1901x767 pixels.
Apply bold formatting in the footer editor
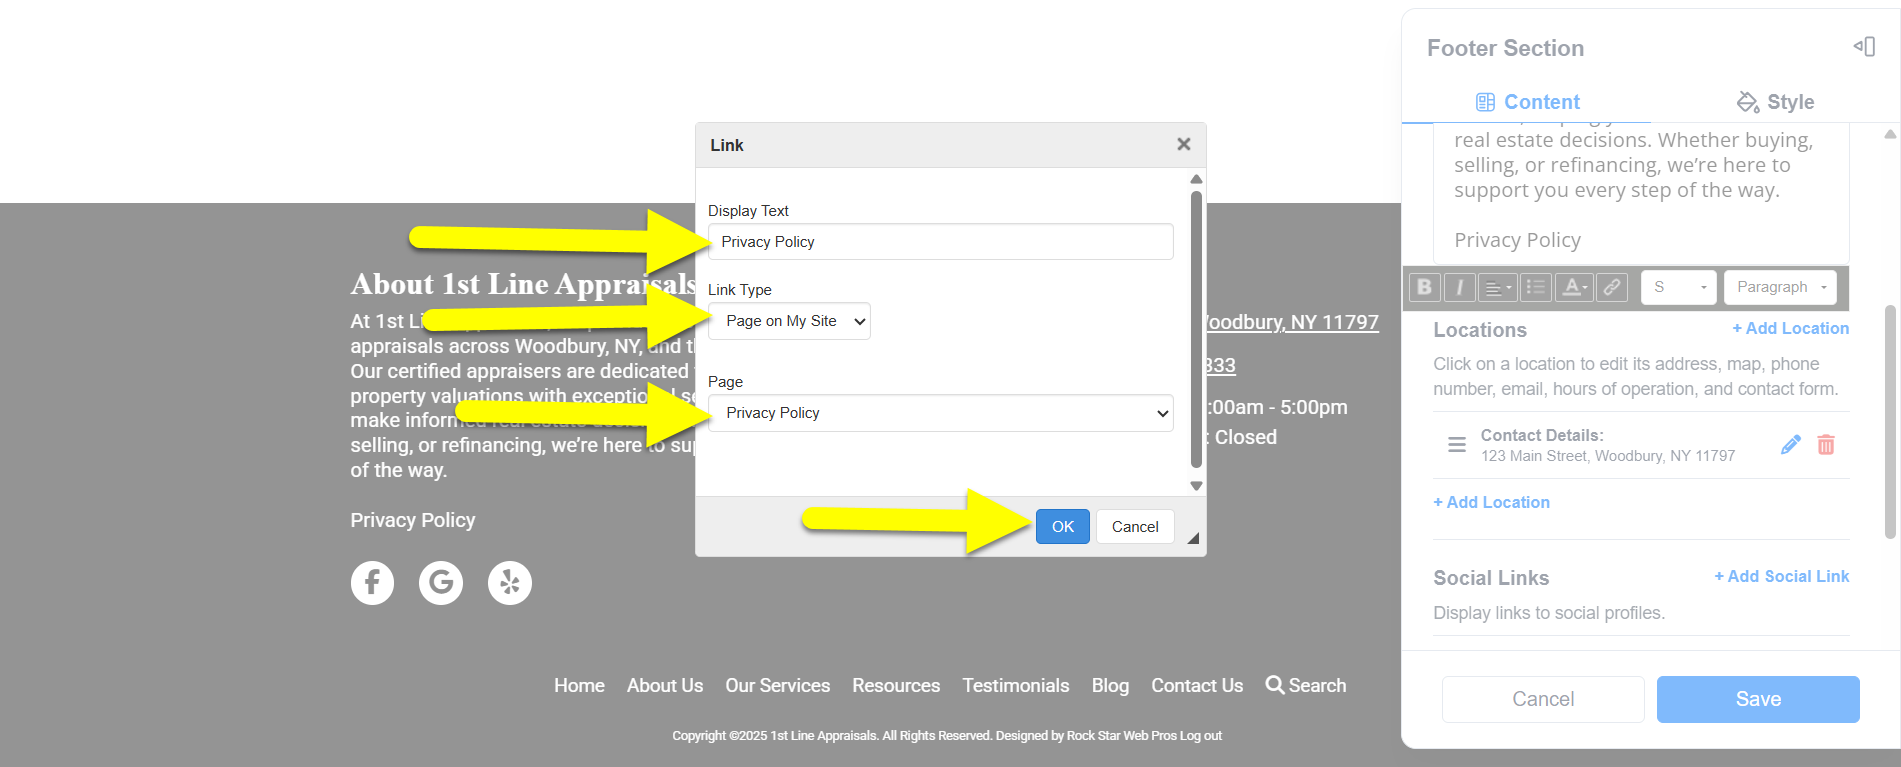pyautogui.click(x=1424, y=287)
